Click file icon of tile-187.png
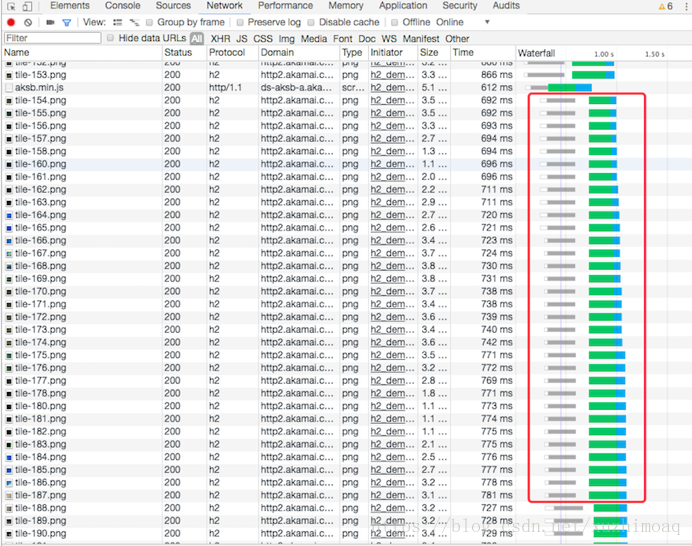This screenshot has height=546, width=692. (x=9, y=496)
